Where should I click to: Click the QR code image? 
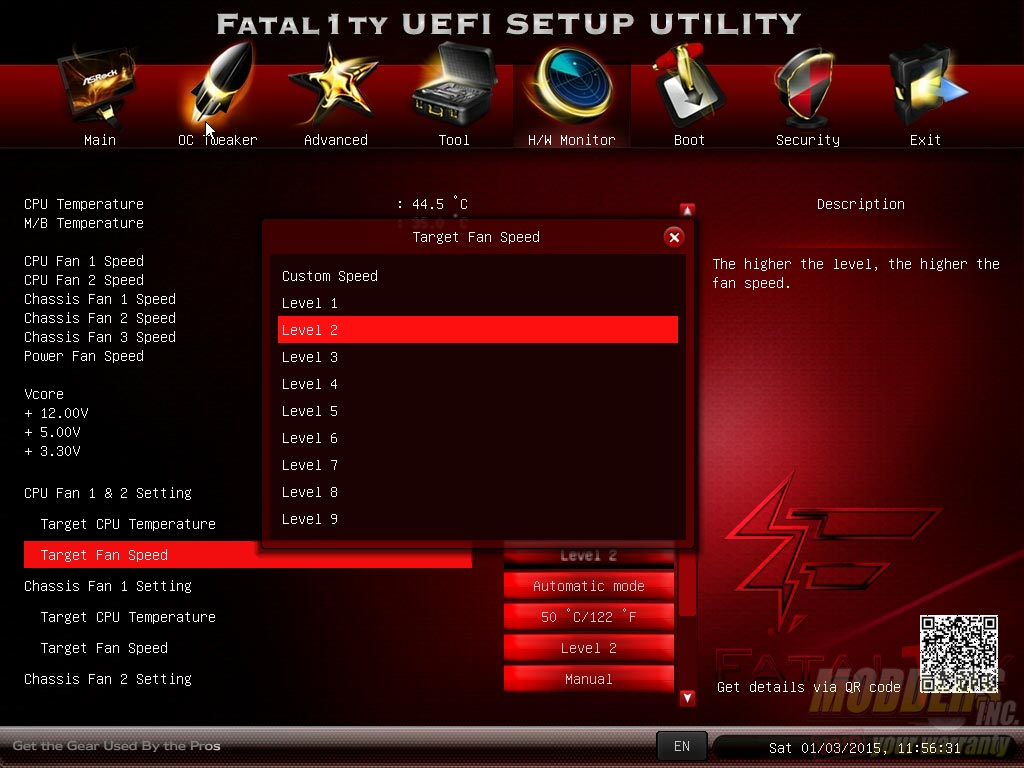coord(958,654)
